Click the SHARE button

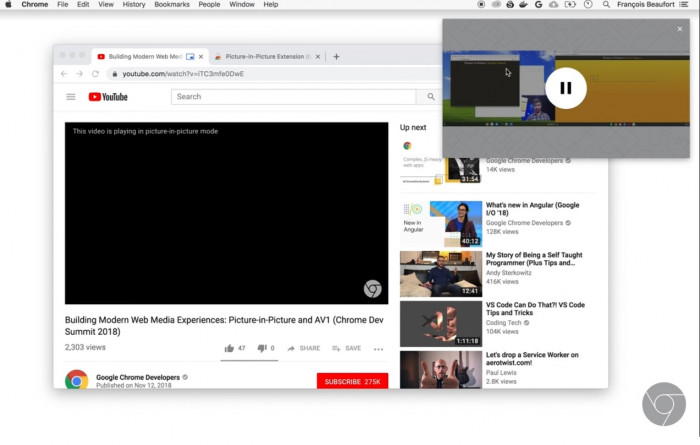coord(304,348)
